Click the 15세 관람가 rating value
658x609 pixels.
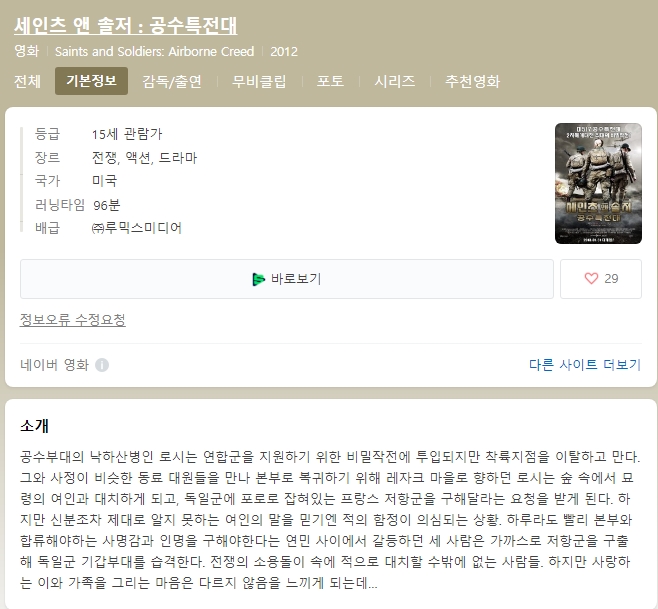pyautogui.click(x=126, y=133)
